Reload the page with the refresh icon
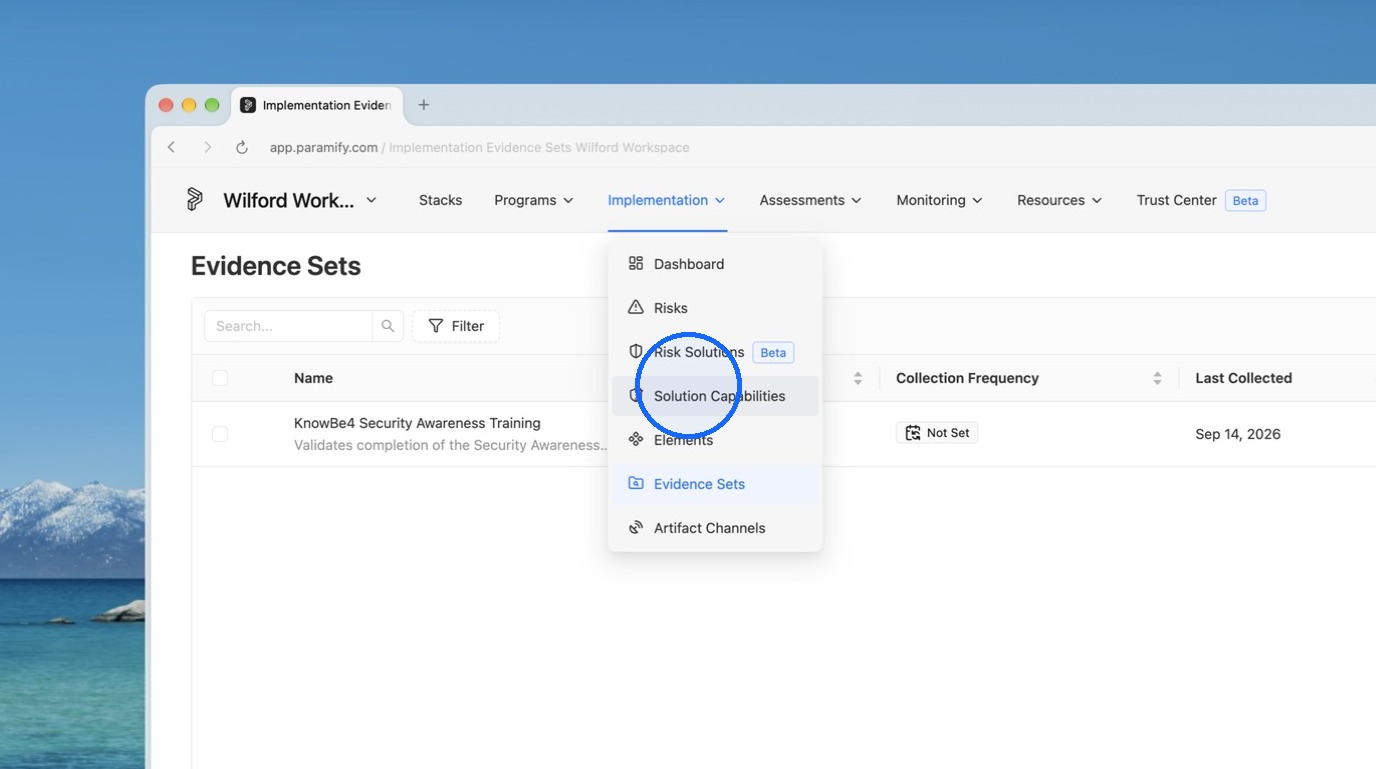This screenshot has height=769, width=1376. pyautogui.click(x=242, y=147)
